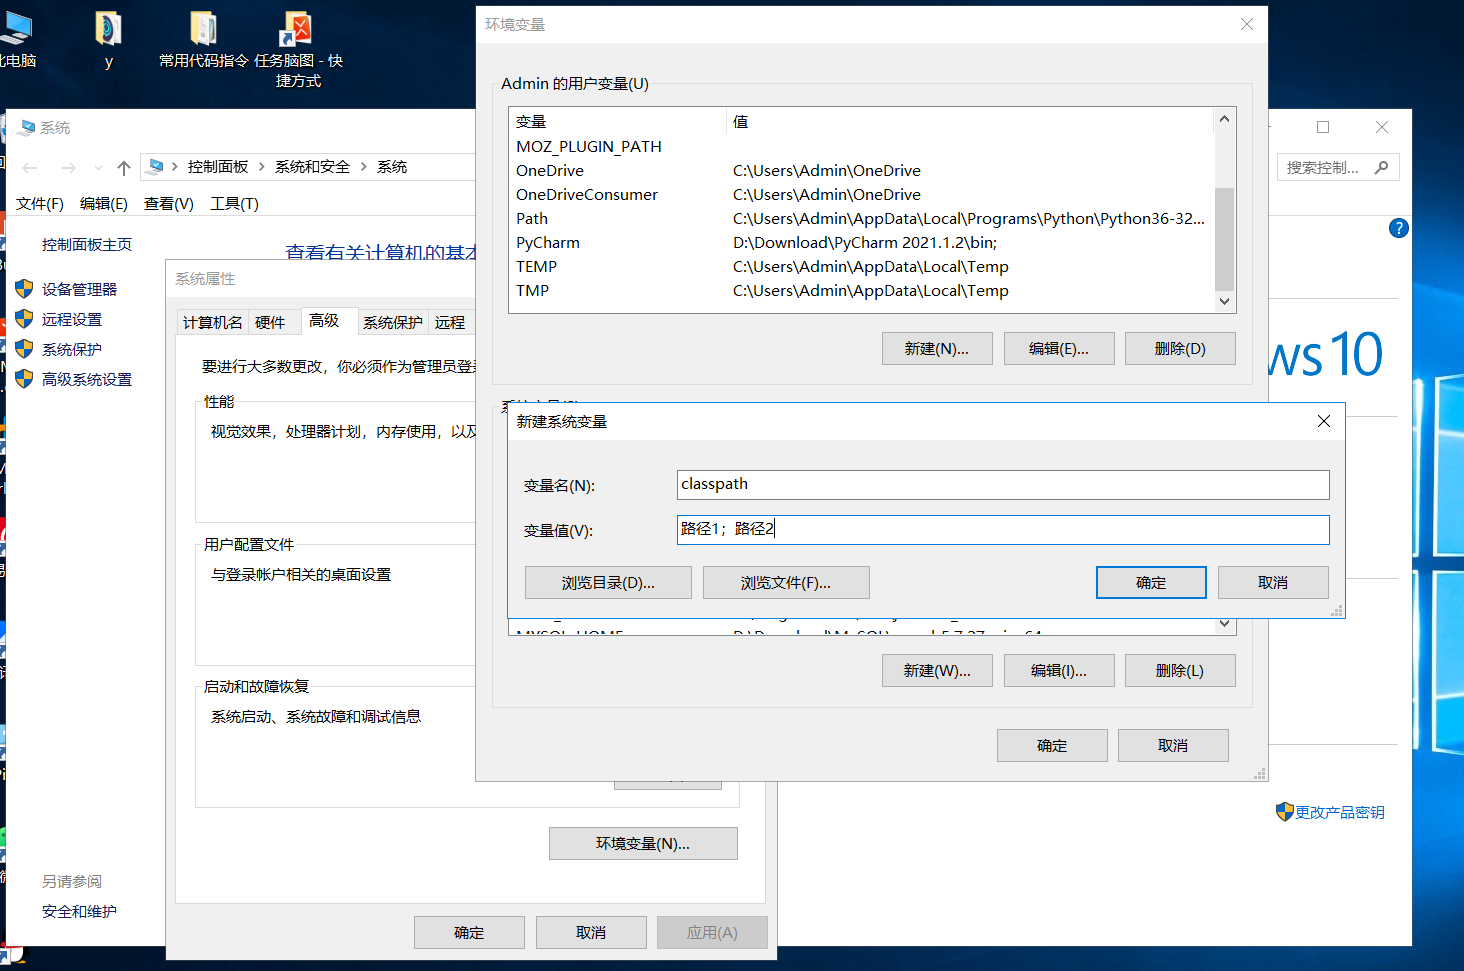
Task: Click 取消 in 环境变量 dialog
Action: 1173,745
